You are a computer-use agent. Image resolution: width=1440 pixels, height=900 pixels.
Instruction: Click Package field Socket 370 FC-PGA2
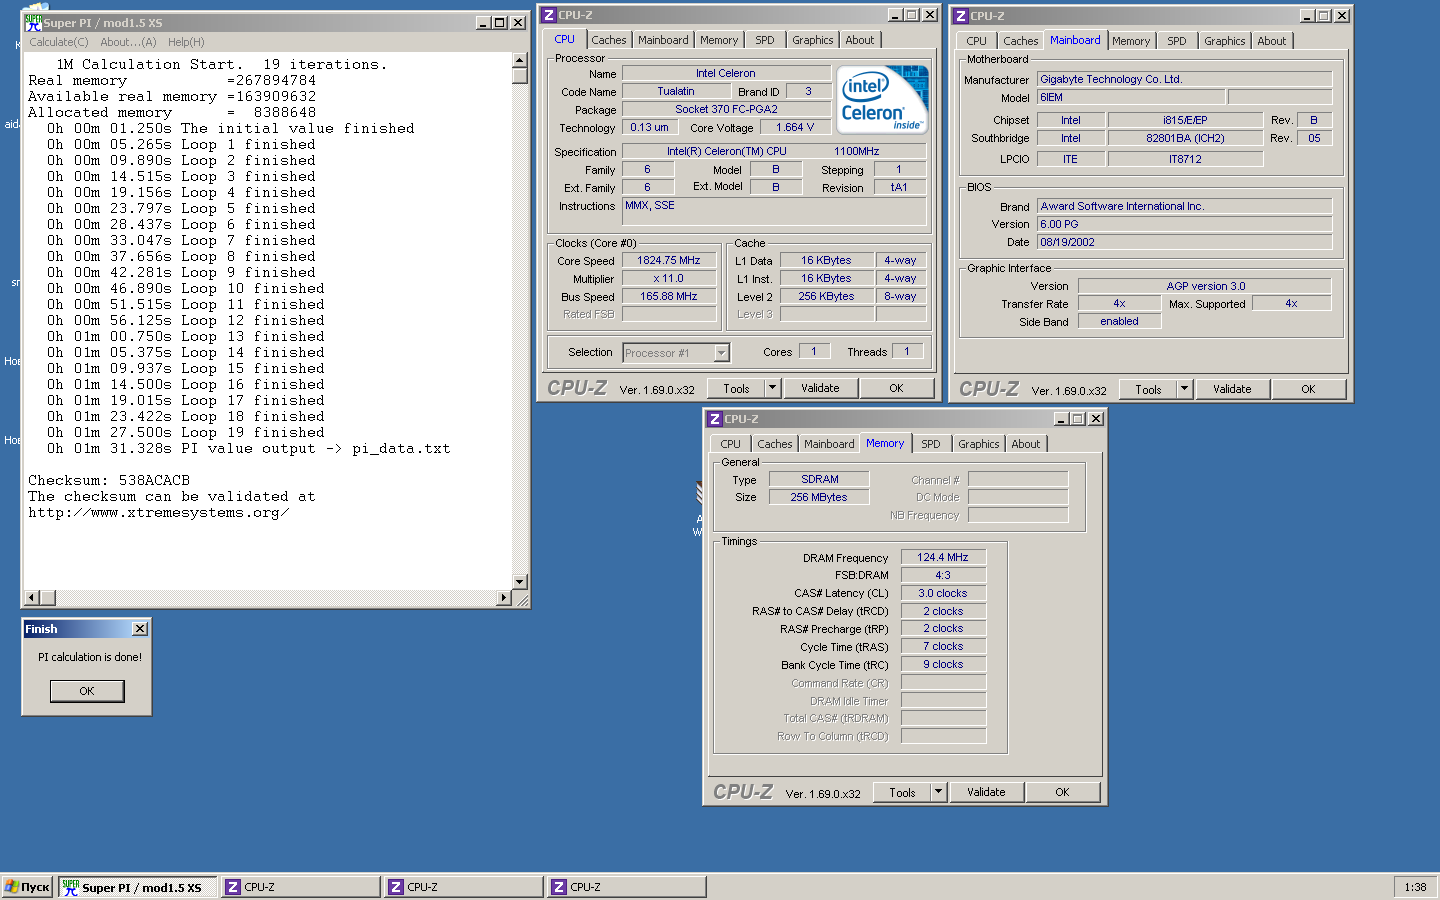[x=726, y=109]
